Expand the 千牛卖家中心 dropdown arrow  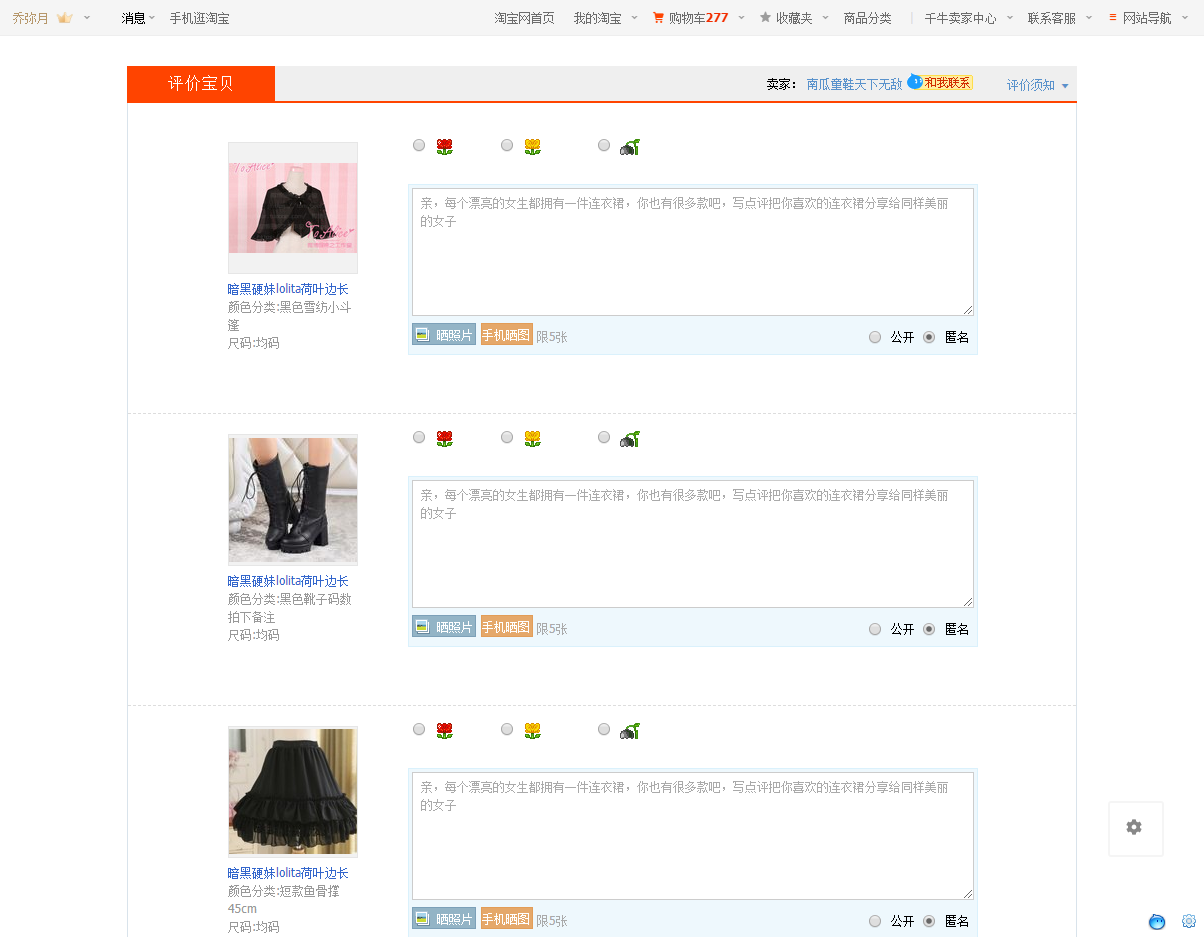click(1009, 18)
